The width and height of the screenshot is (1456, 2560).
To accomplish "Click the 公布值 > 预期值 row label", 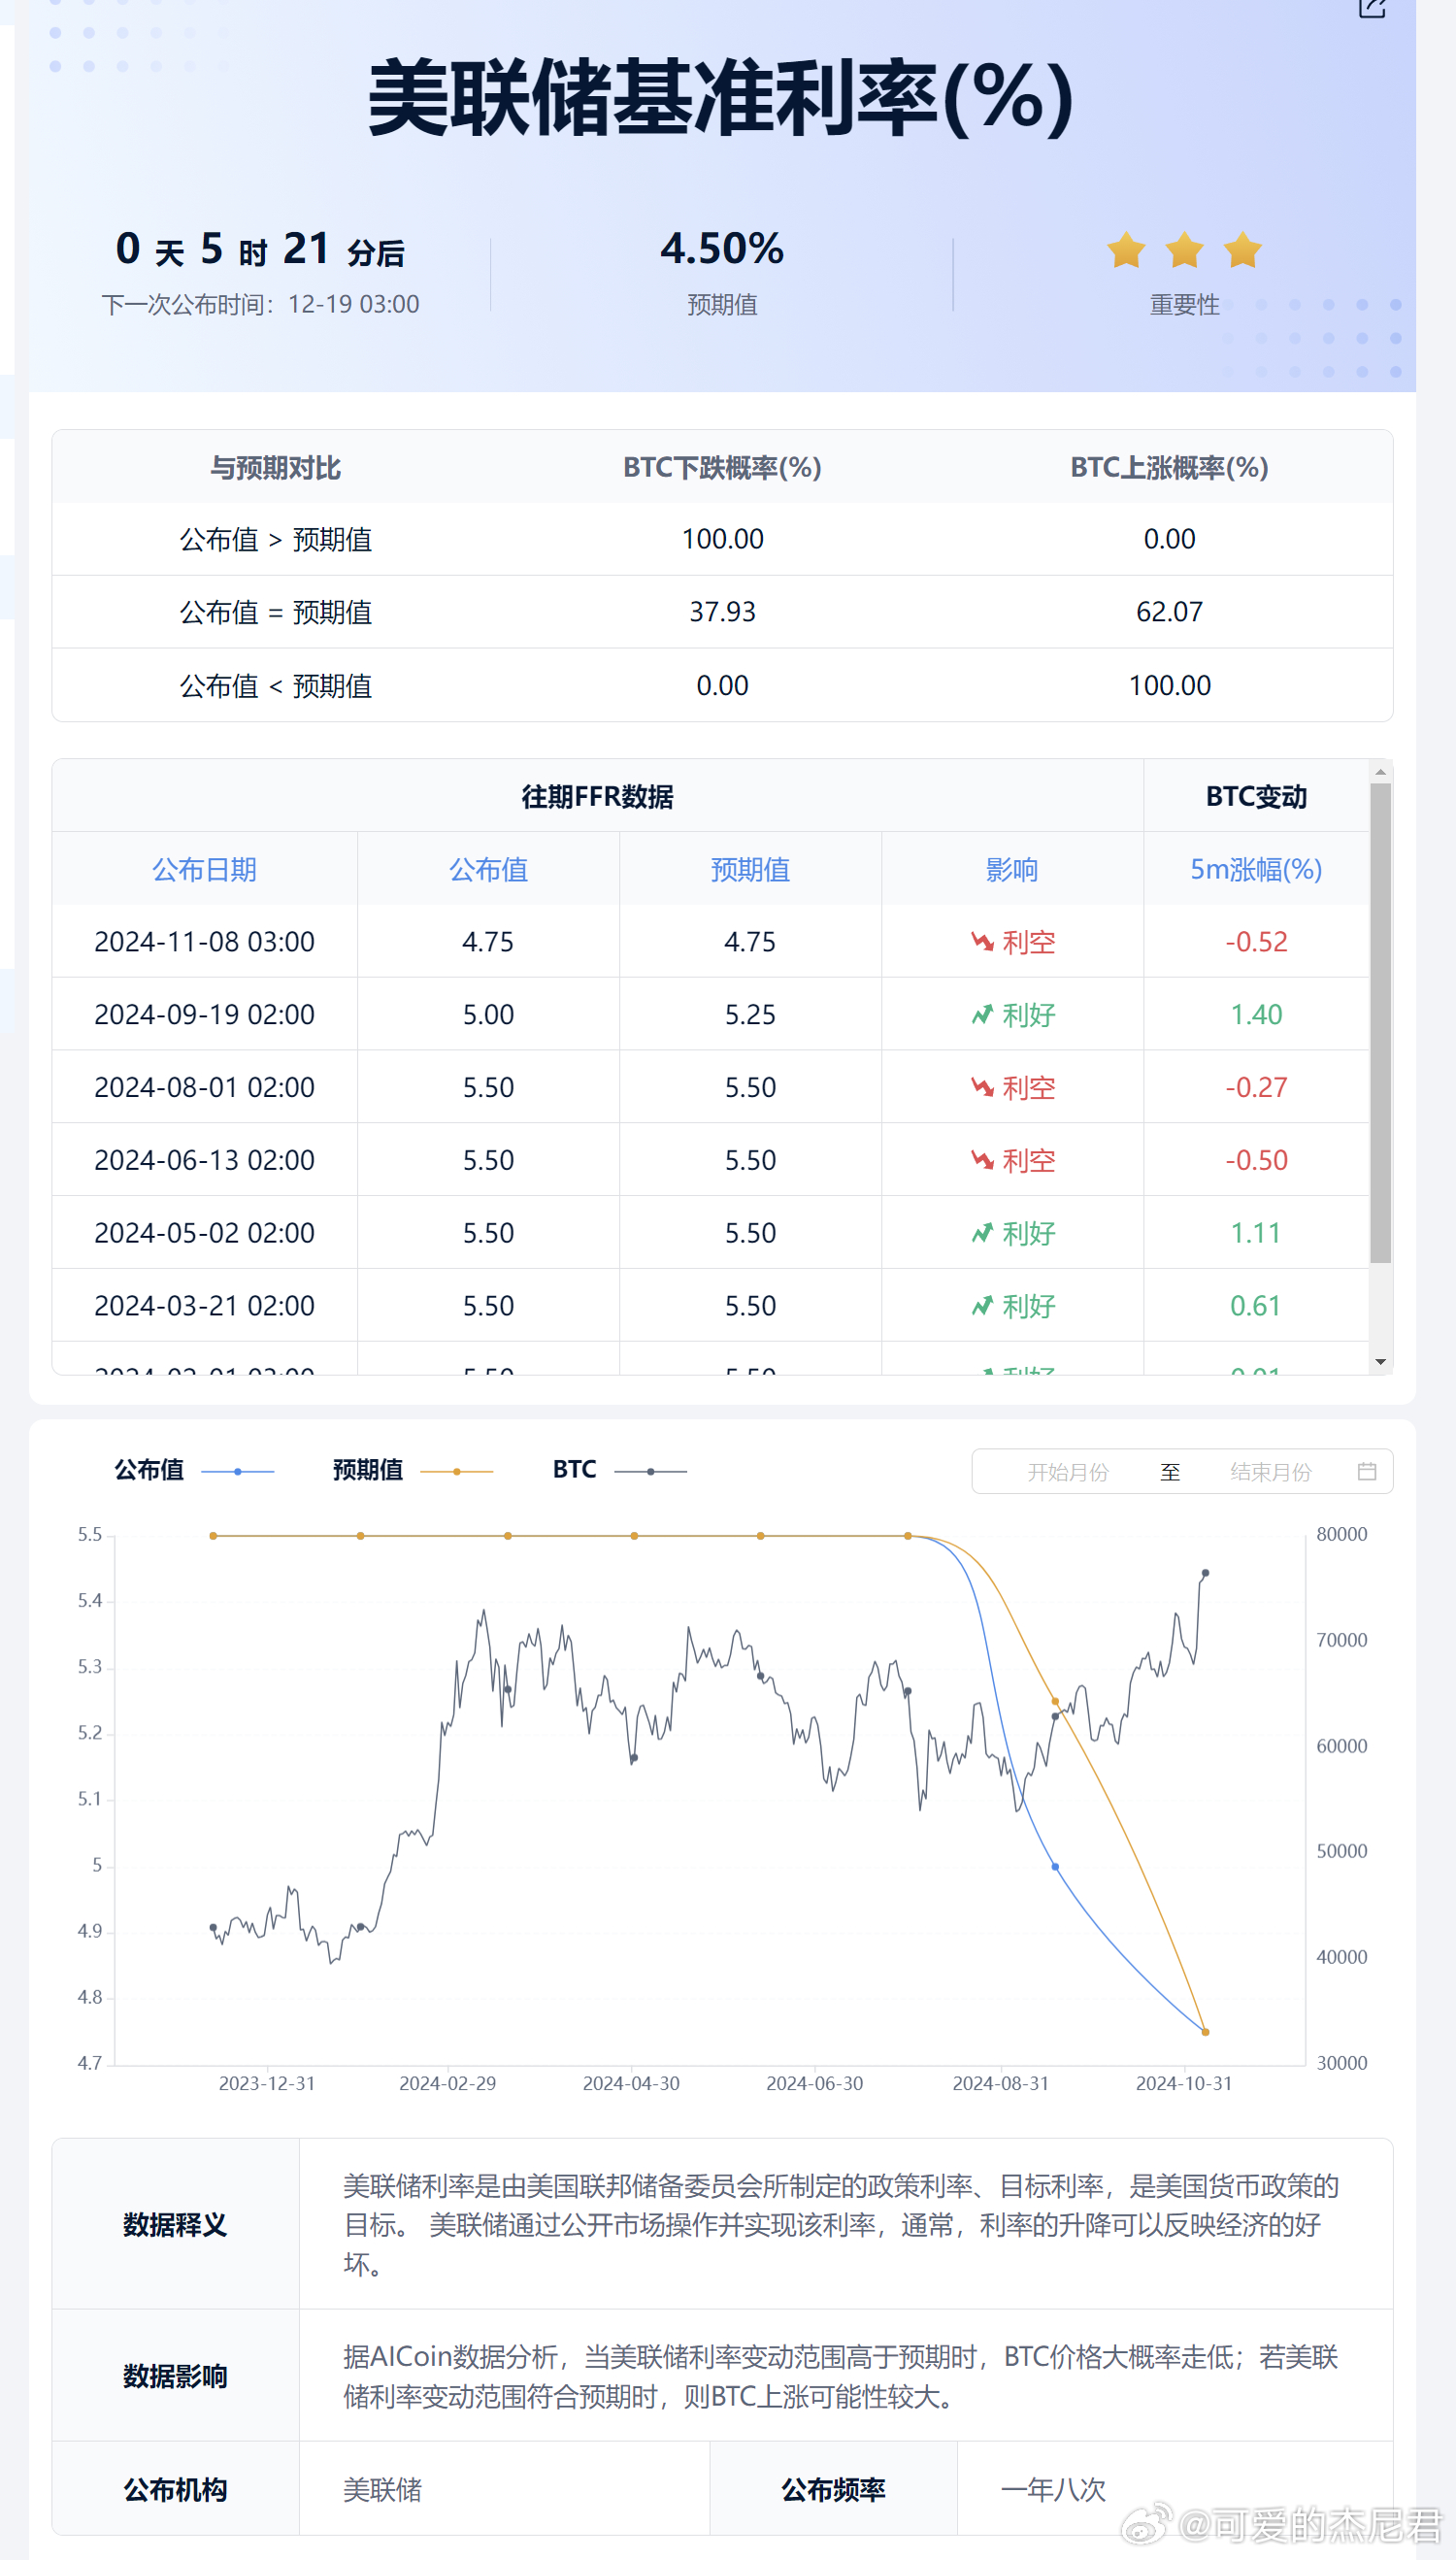I will tap(275, 540).
